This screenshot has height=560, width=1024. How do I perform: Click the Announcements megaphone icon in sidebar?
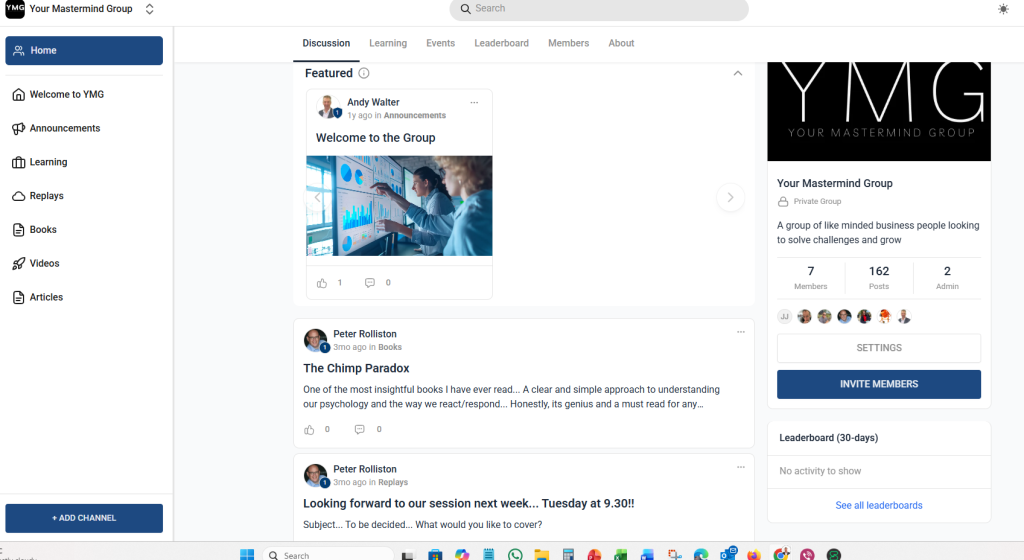click(x=19, y=128)
